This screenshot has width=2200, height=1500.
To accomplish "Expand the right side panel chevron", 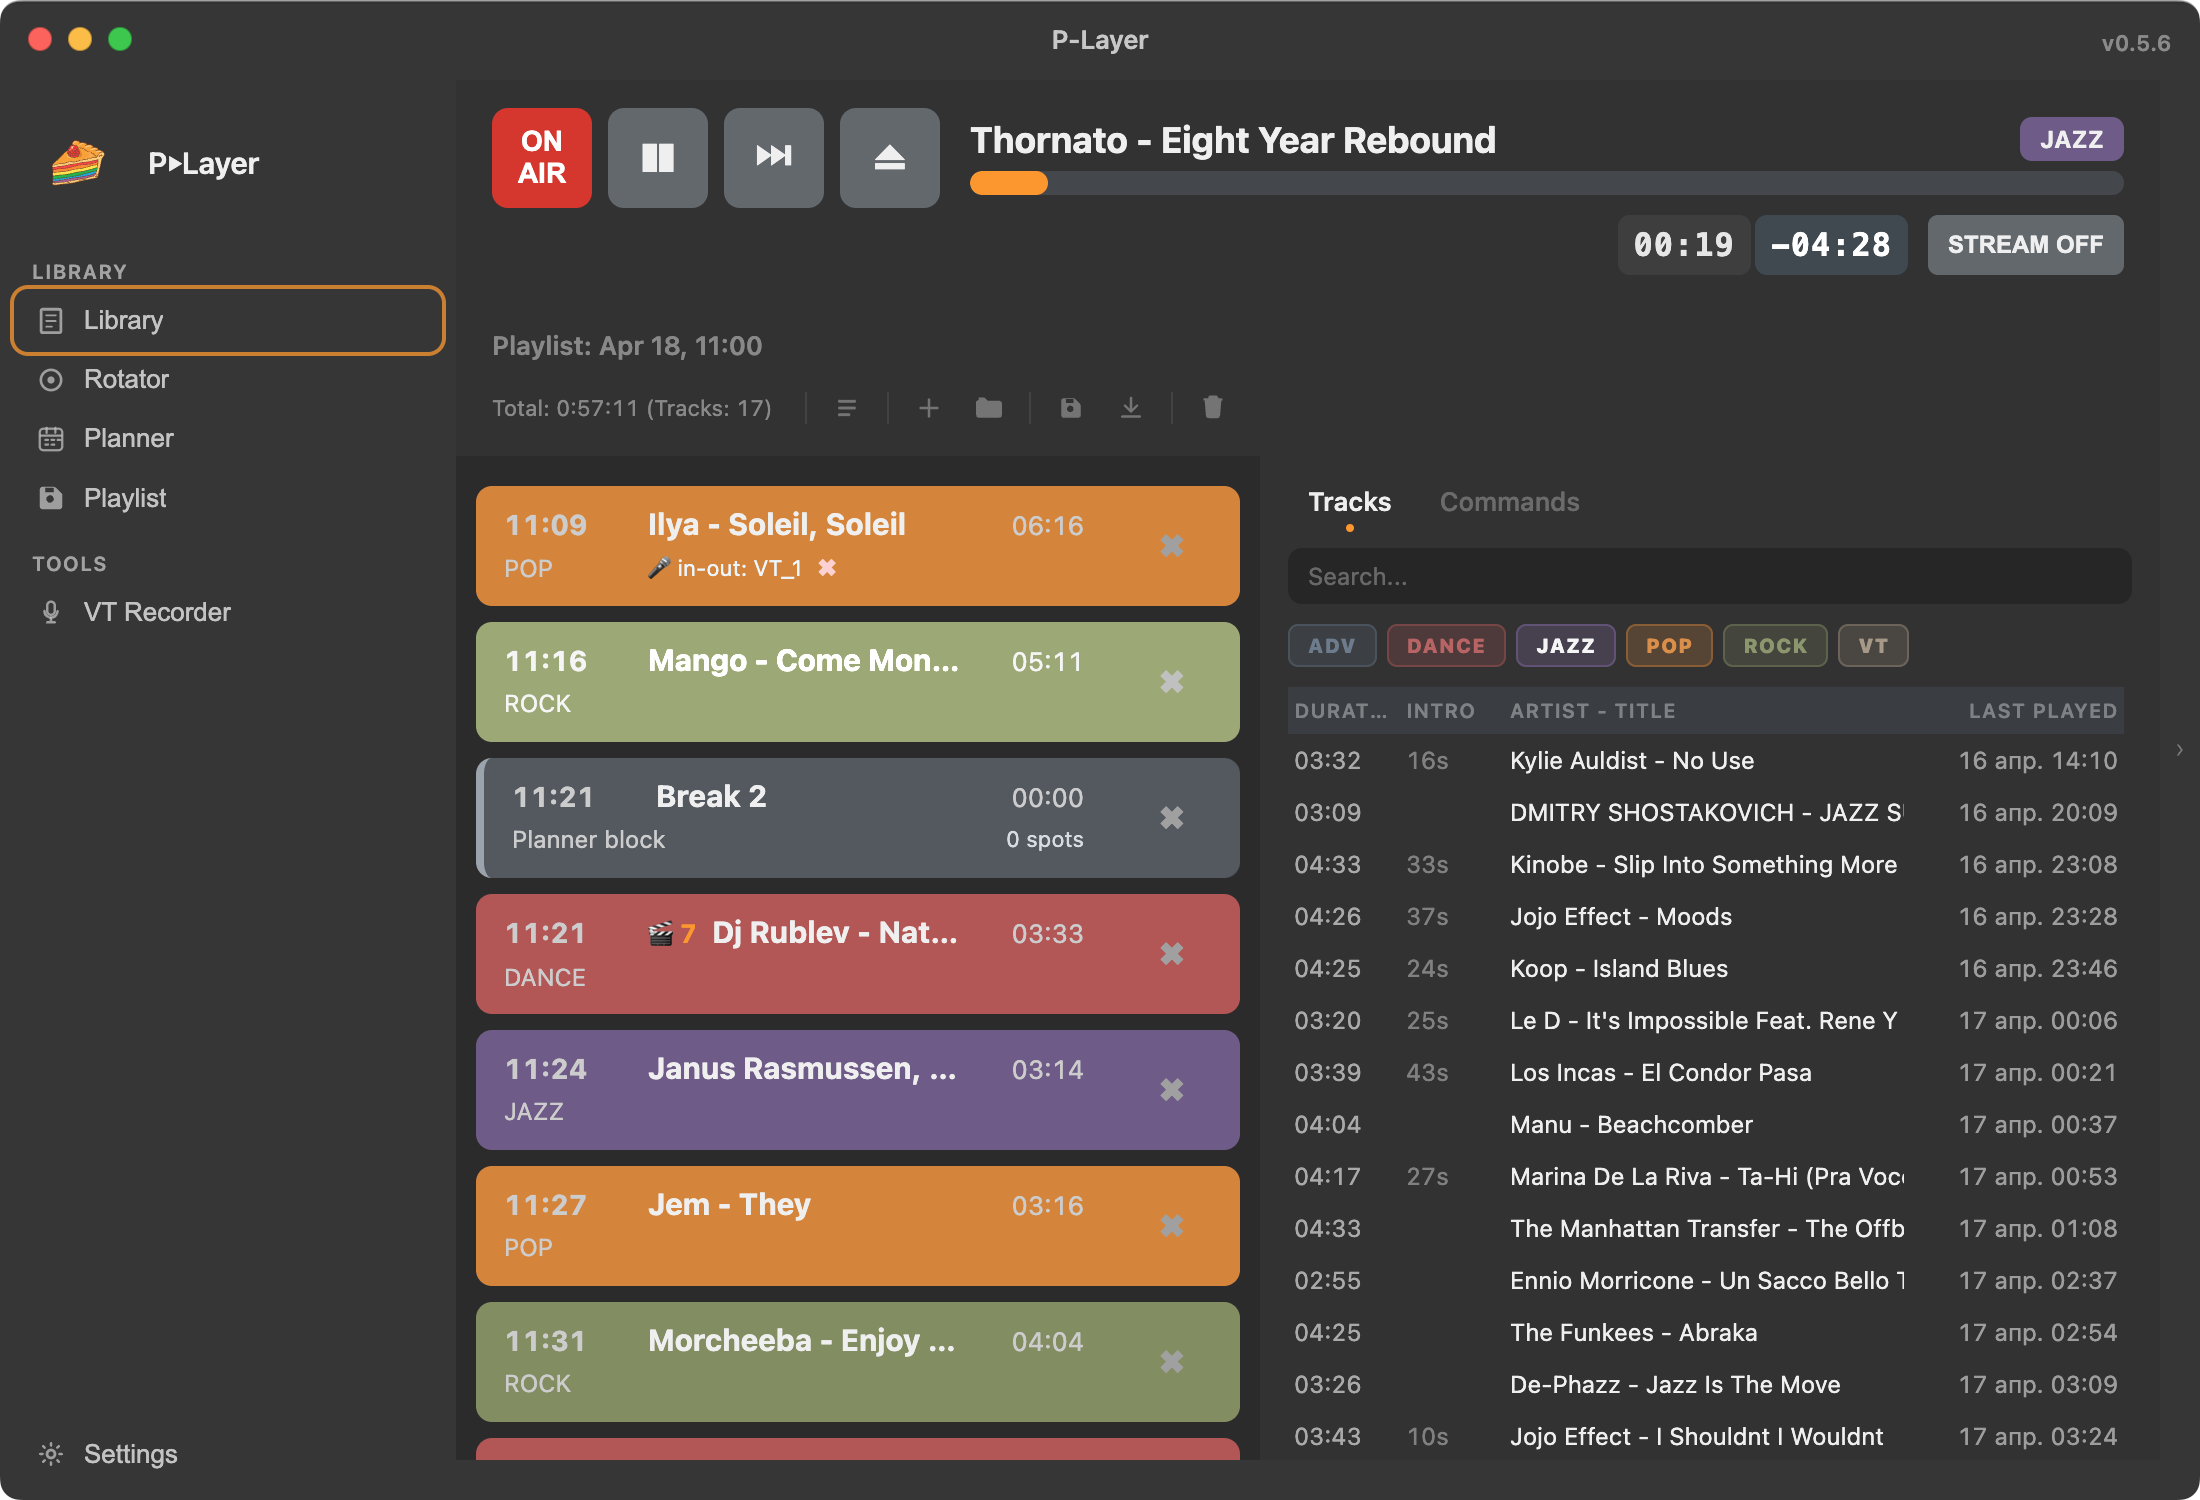I will pos(2179,750).
